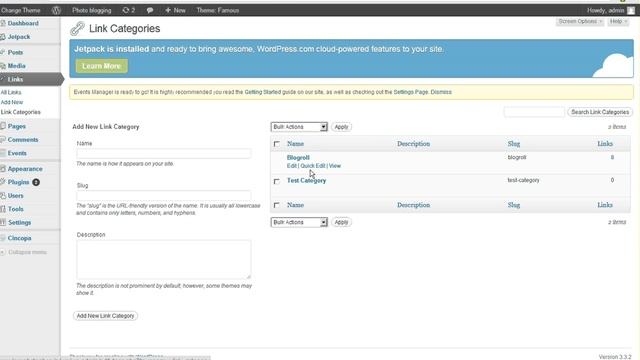Focus the link categories search box
The width and height of the screenshot is (640, 360).
click(x=534, y=112)
